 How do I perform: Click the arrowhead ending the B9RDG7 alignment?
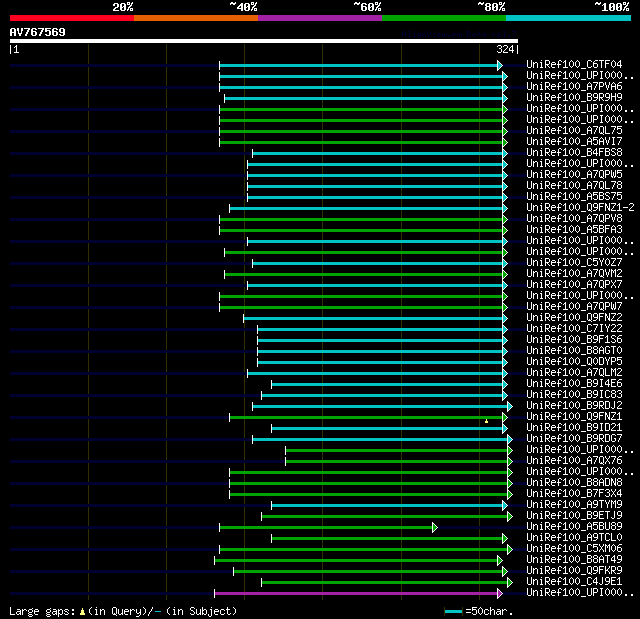(509, 439)
